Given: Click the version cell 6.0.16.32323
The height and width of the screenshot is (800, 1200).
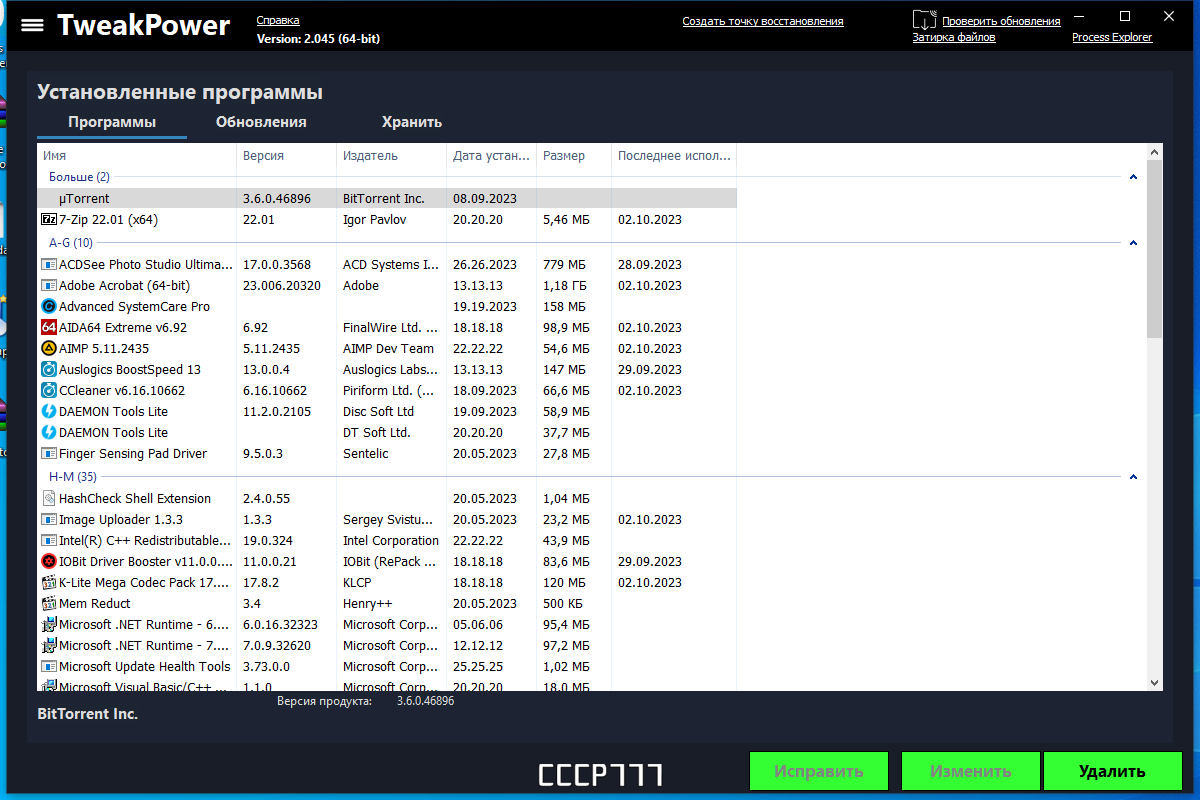Looking at the screenshot, I should point(280,625).
